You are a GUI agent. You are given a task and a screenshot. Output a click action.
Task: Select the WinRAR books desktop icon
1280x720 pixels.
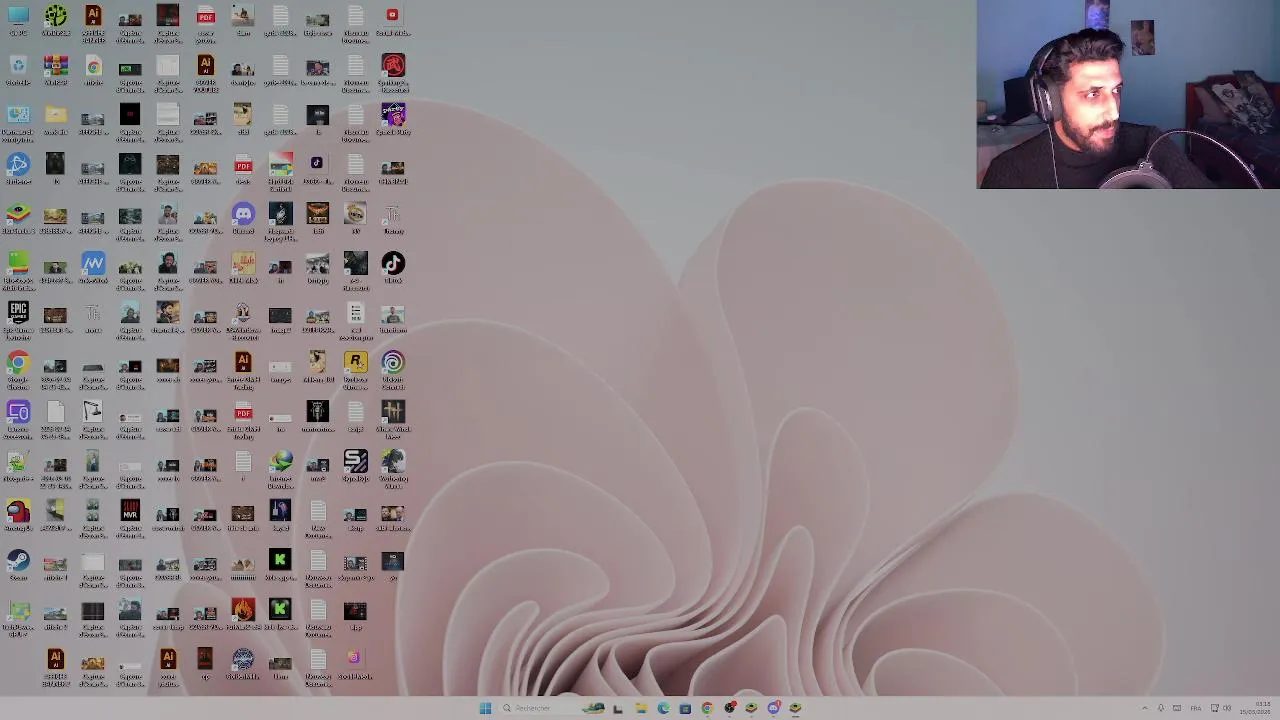(55, 67)
